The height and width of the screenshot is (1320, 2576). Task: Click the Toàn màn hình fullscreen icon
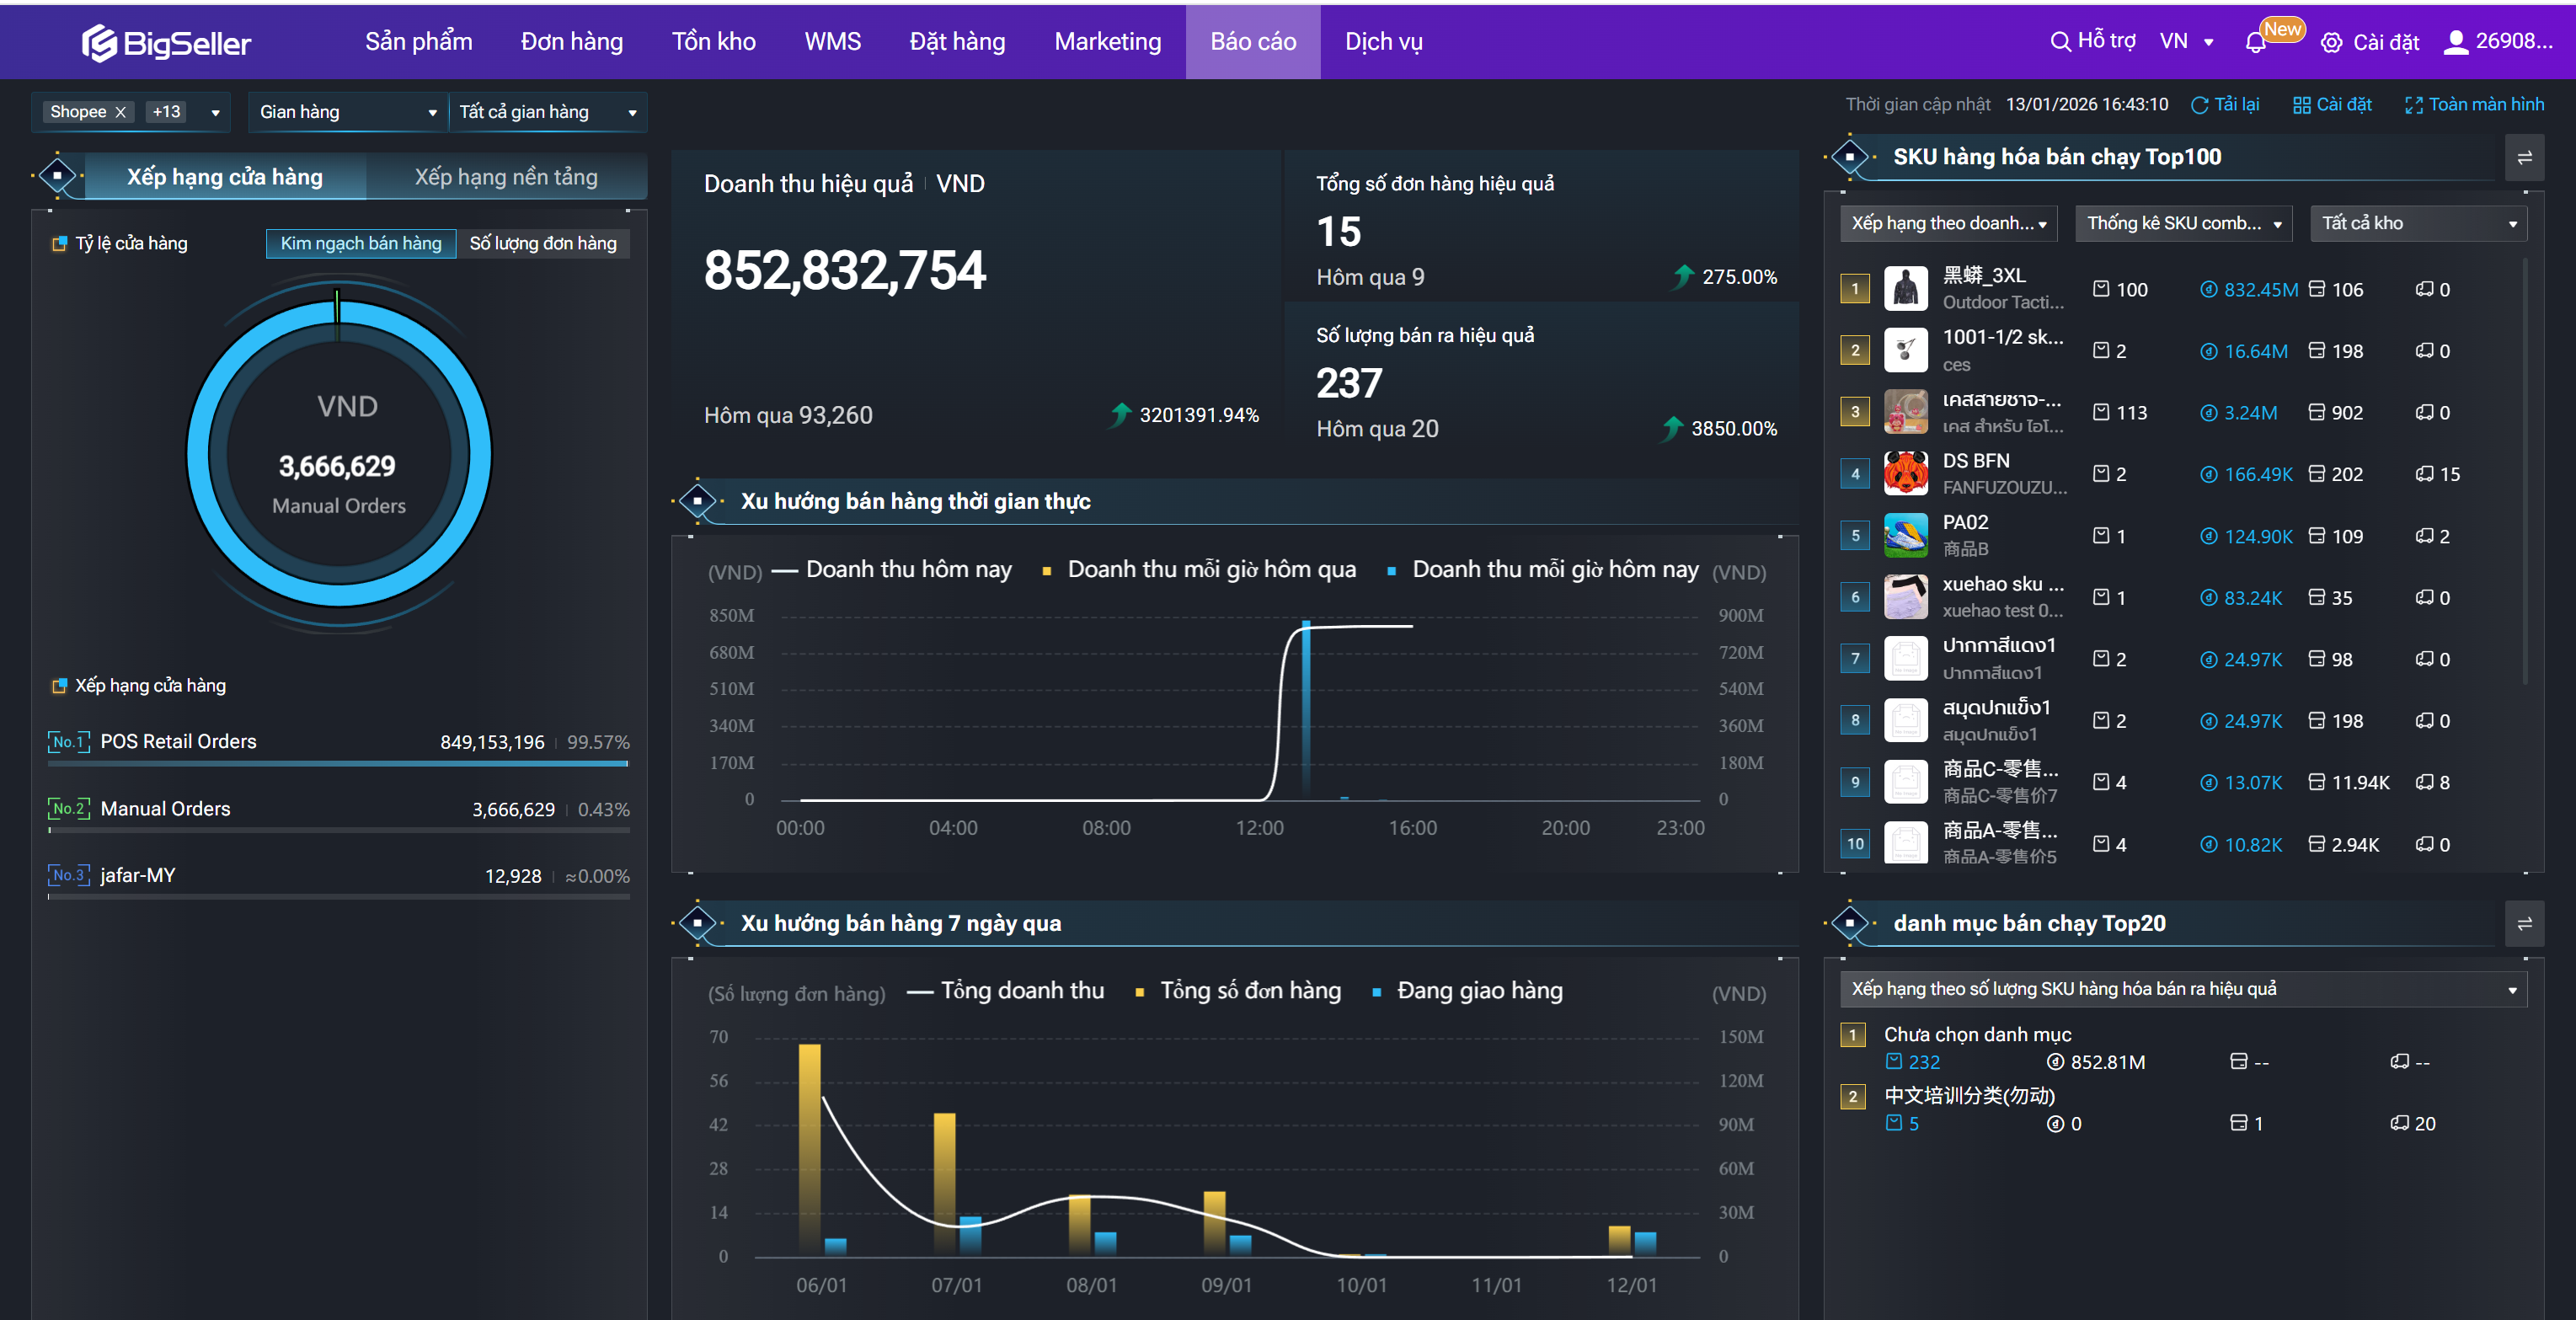coord(2413,105)
